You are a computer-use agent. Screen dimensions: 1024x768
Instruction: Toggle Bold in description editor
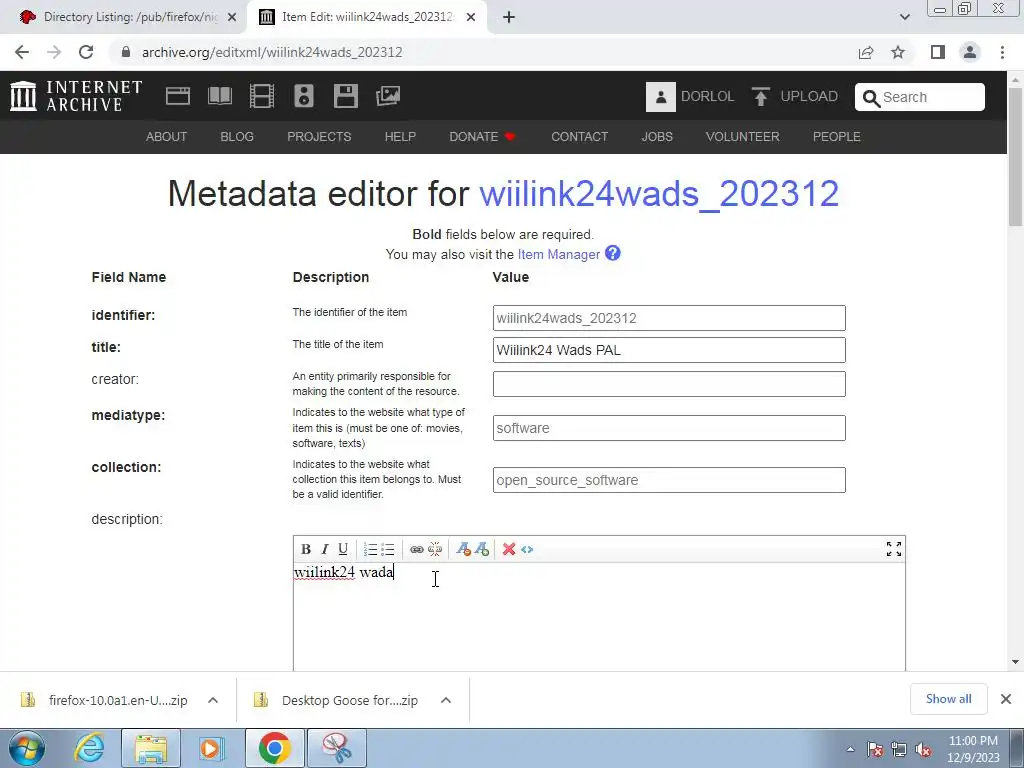(306, 549)
